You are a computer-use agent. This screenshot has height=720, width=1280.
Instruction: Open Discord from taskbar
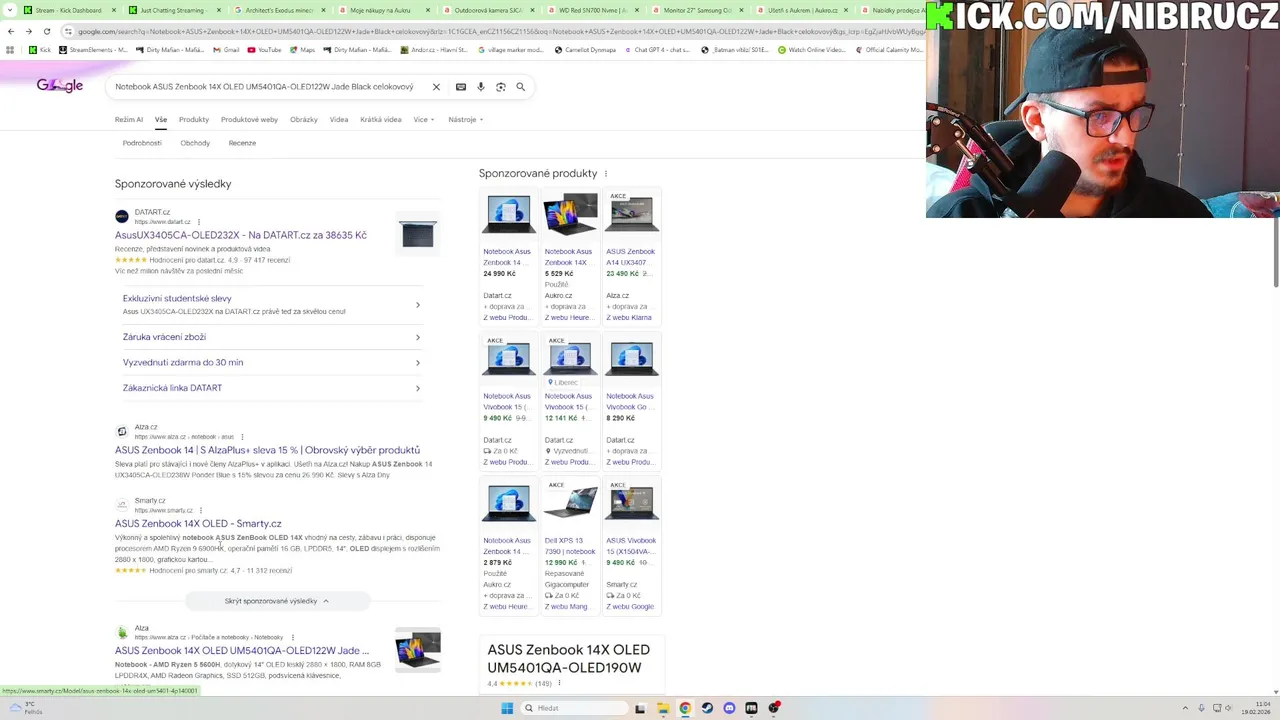(x=729, y=708)
